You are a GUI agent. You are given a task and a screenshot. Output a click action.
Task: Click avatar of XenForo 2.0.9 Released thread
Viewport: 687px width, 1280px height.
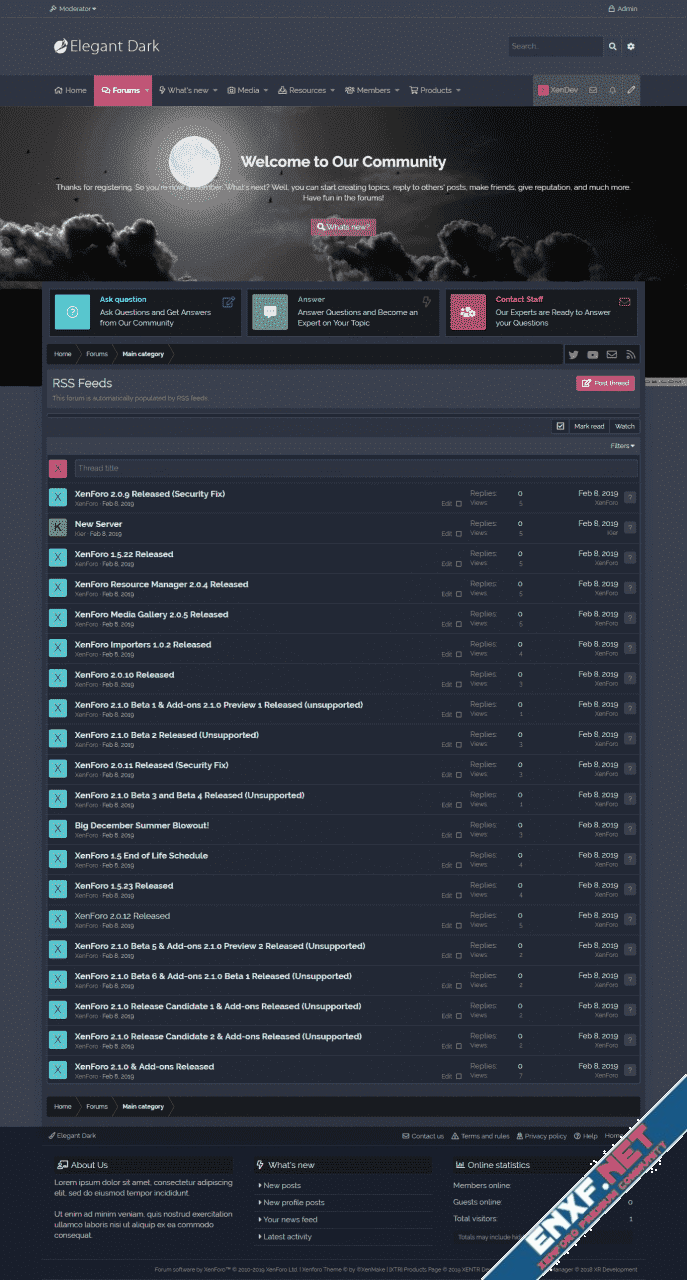58,497
